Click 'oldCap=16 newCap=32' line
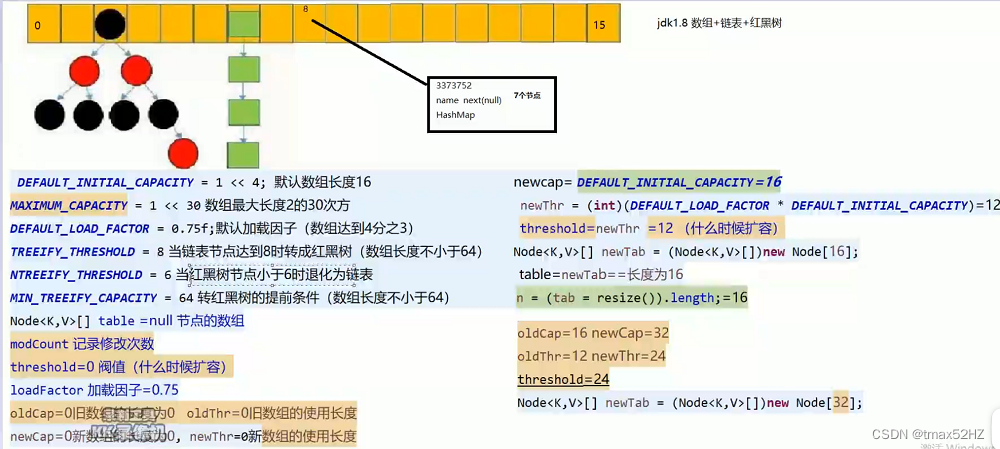 tap(593, 332)
